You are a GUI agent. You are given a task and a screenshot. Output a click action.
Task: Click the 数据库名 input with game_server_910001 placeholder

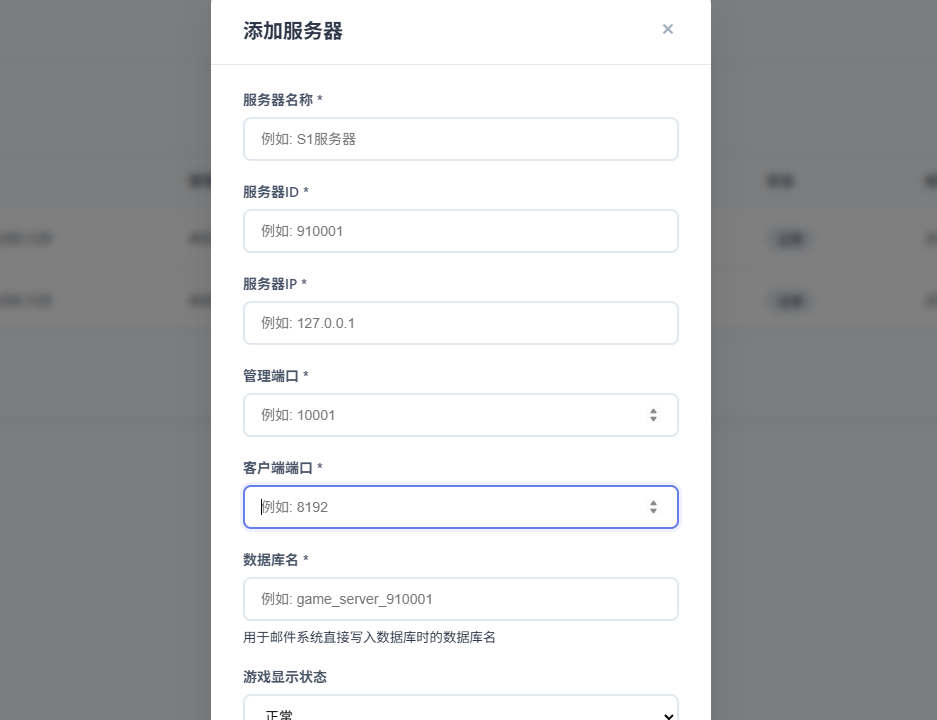(460, 599)
